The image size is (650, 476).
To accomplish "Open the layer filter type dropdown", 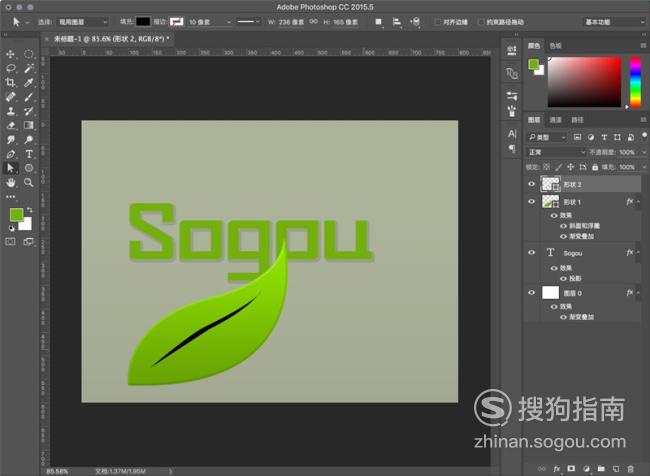I will point(547,137).
